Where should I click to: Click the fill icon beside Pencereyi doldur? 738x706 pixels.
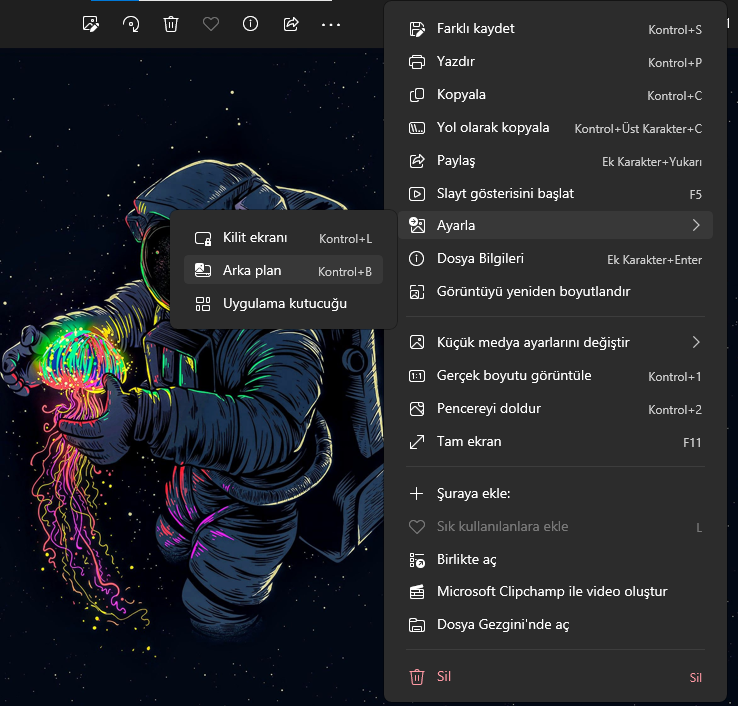point(417,409)
